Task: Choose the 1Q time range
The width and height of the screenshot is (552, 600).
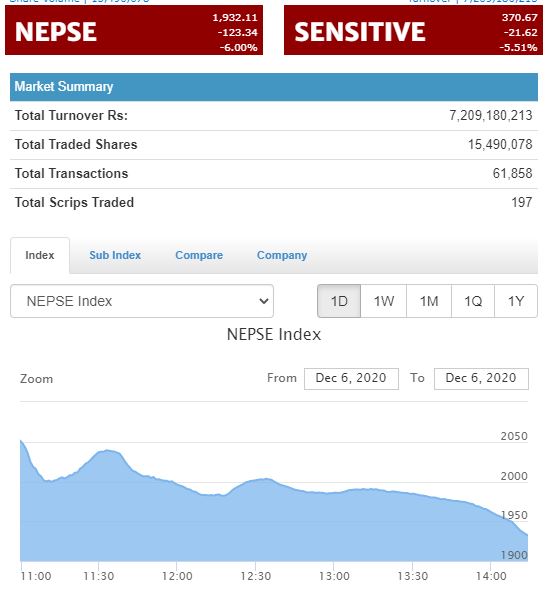Action: 473,301
